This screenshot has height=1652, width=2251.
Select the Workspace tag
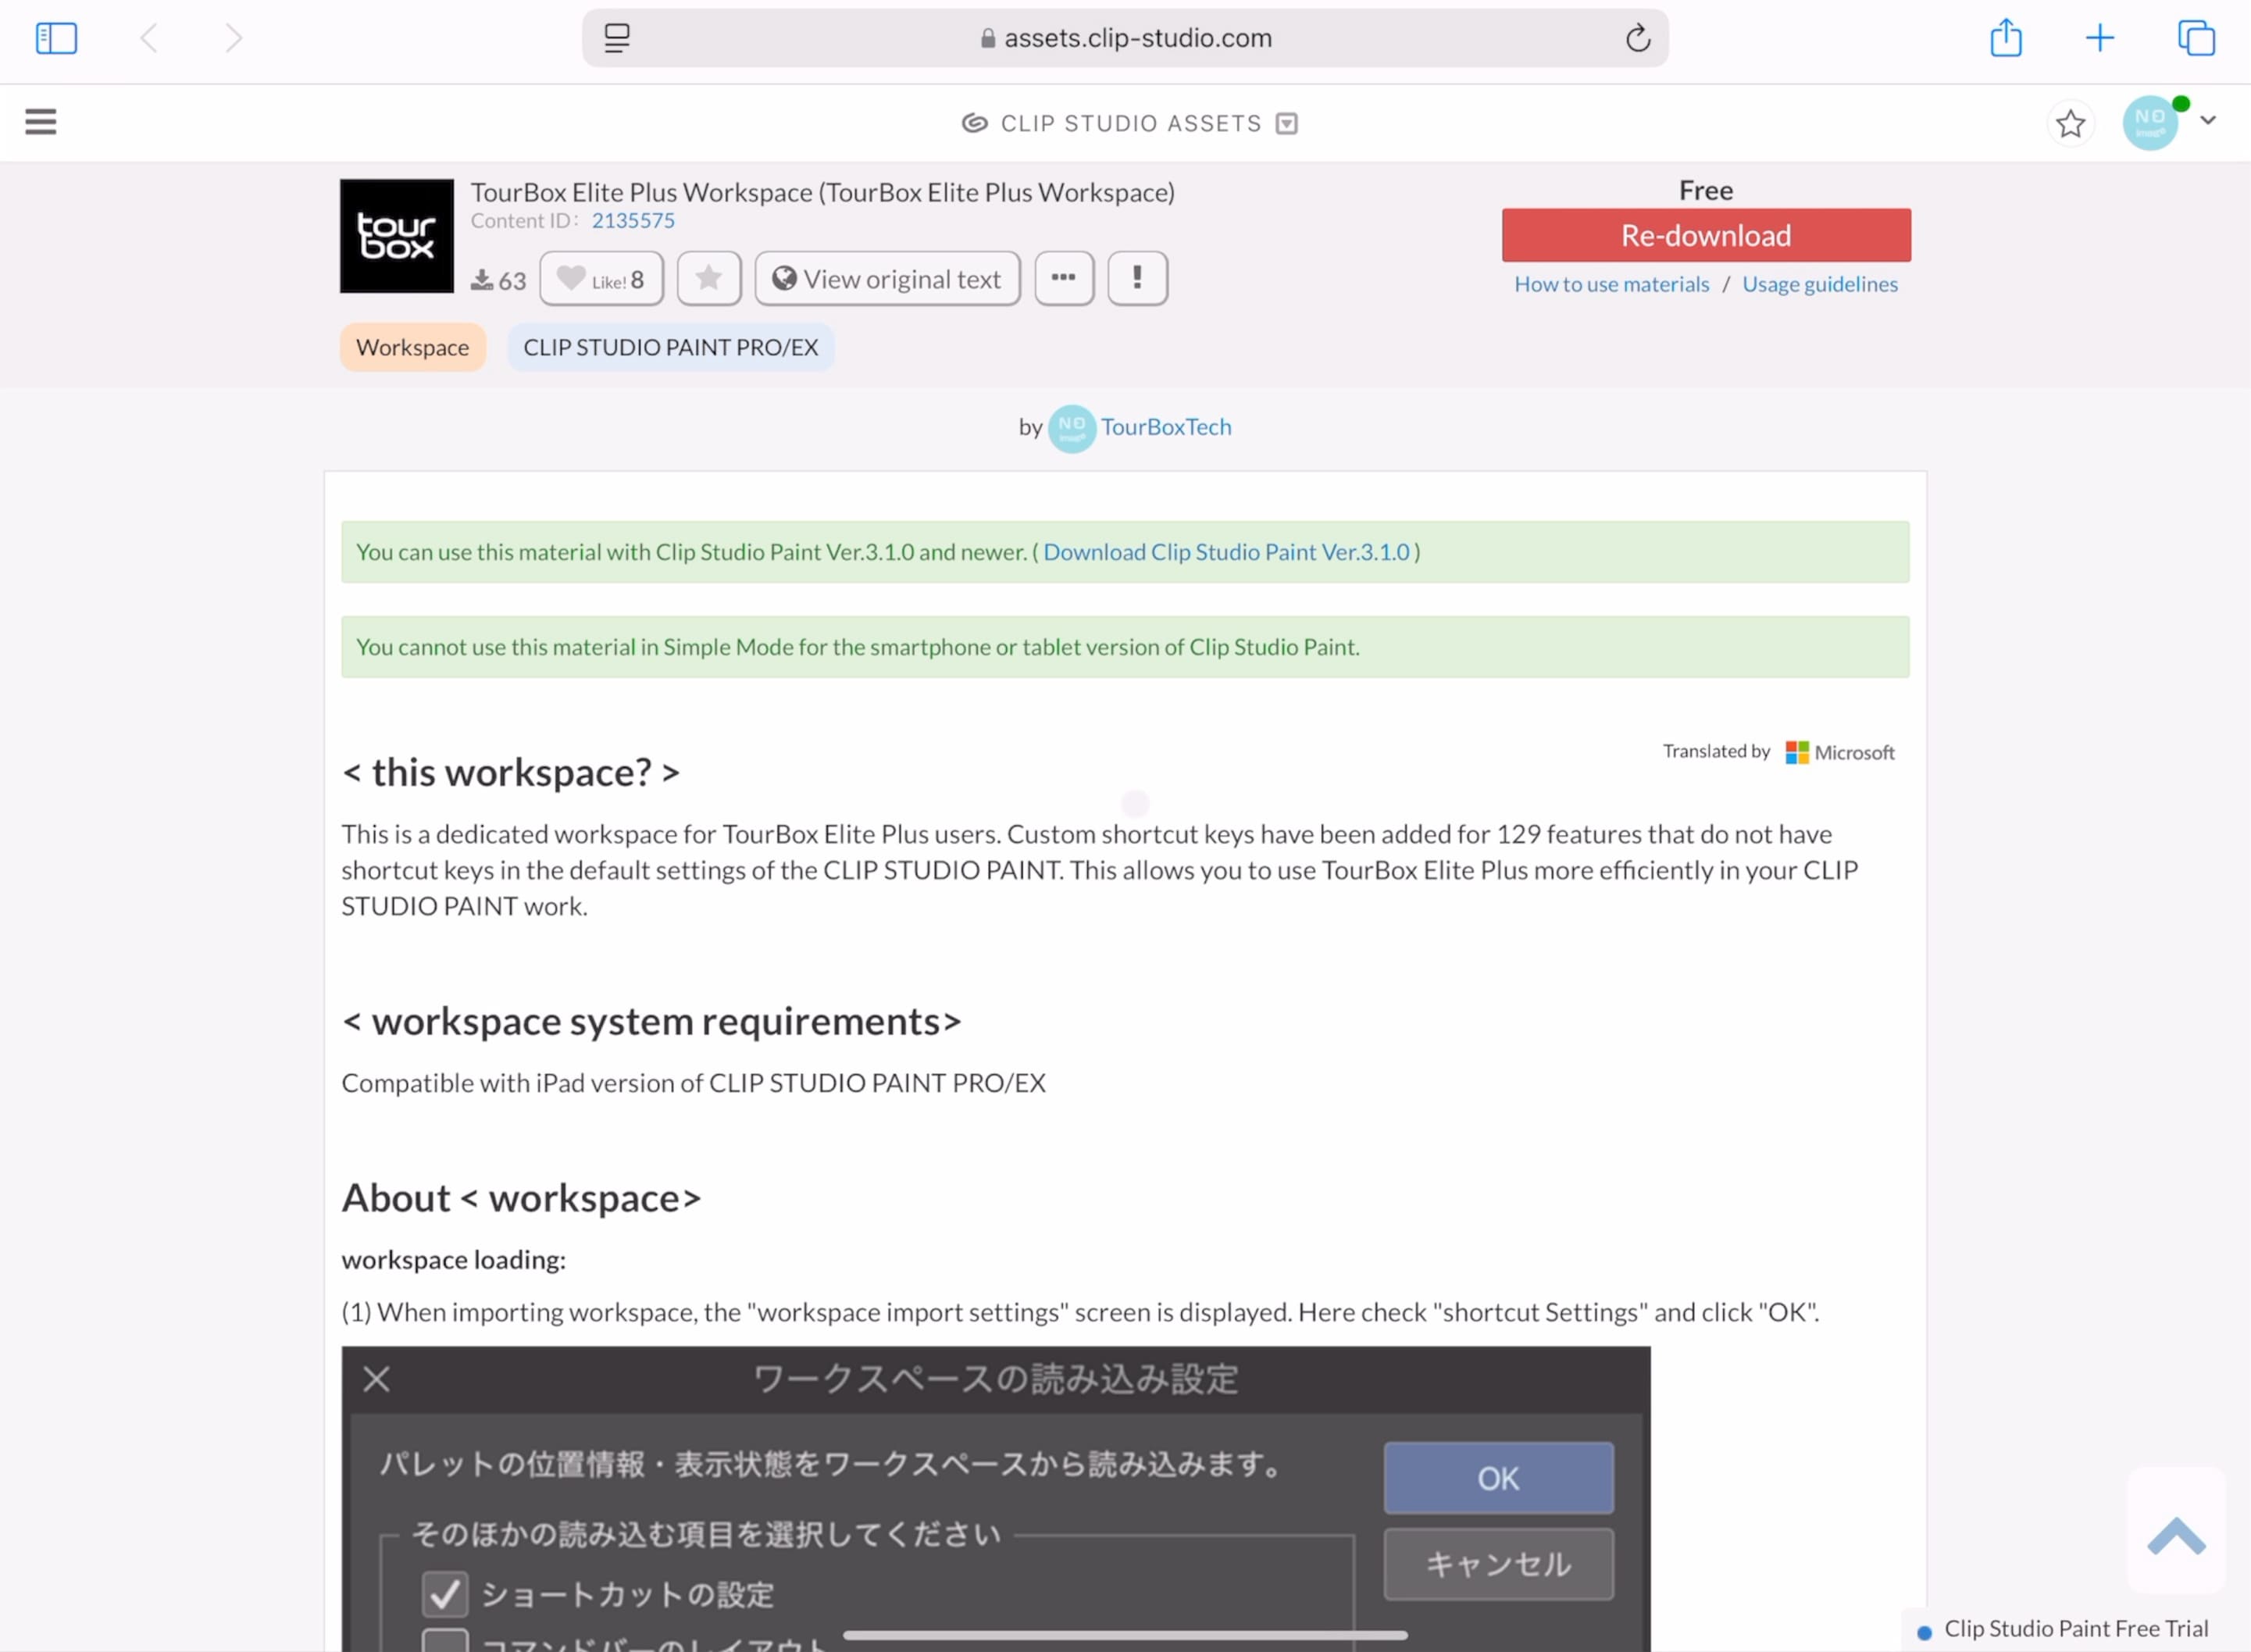pyautogui.click(x=413, y=347)
